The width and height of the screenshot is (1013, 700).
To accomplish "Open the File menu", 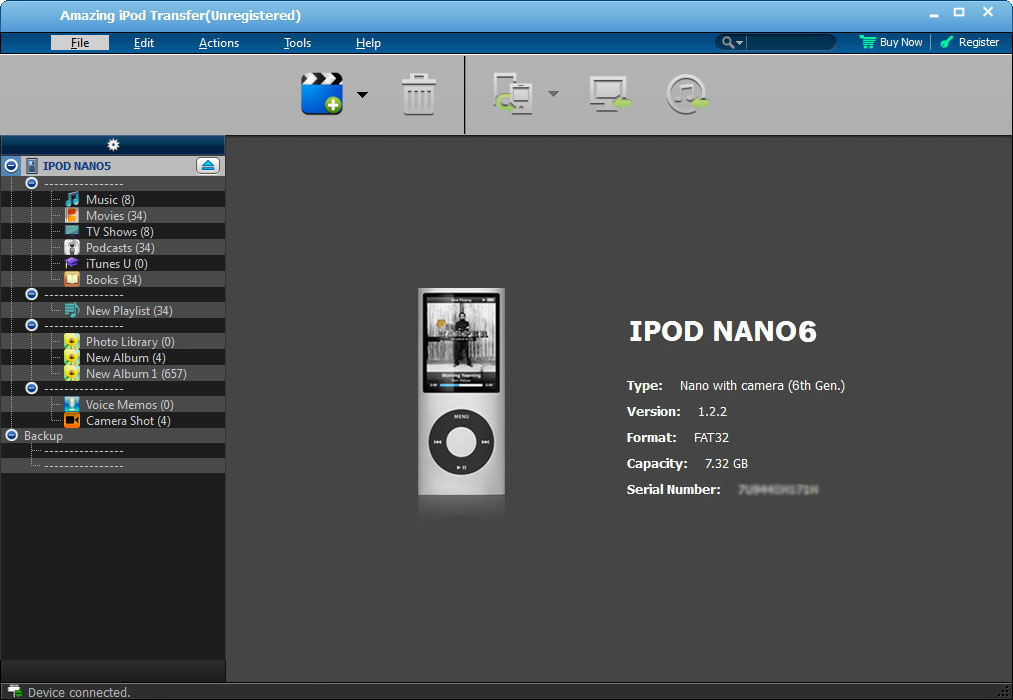I will (80, 43).
